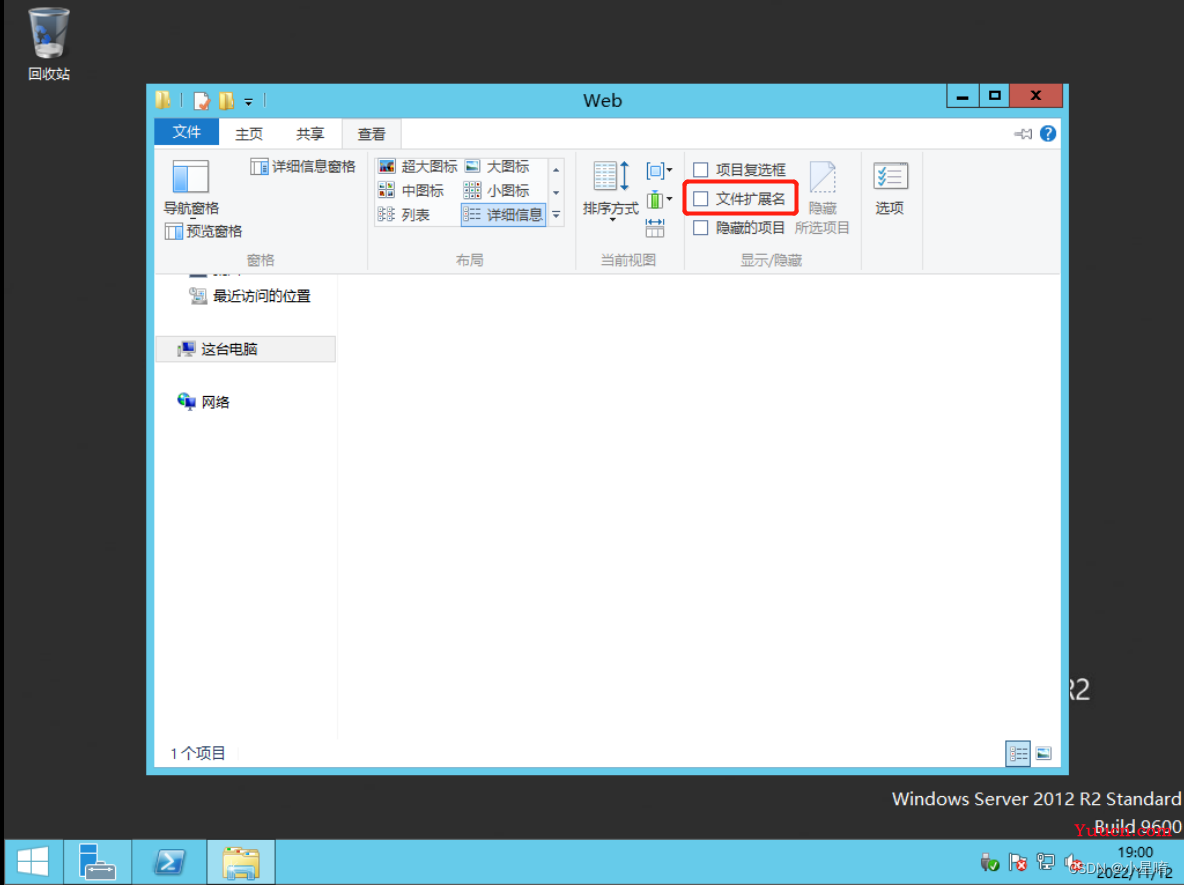Open the Recycle Bin (回收站) desktop icon
This screenshot has width=1184, height=885.
[x=49, y=44]
